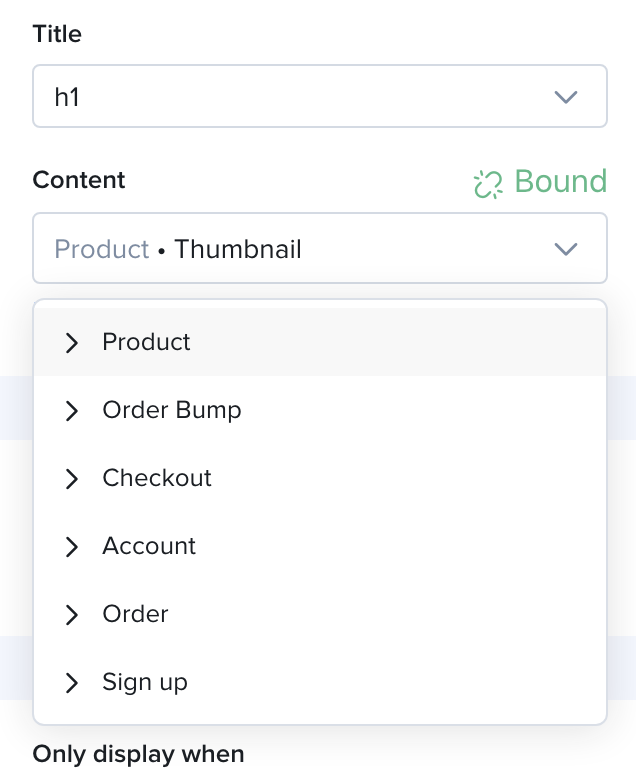Pick the Account group entry
Screen dimensions: 636x776
coord(320,546)
